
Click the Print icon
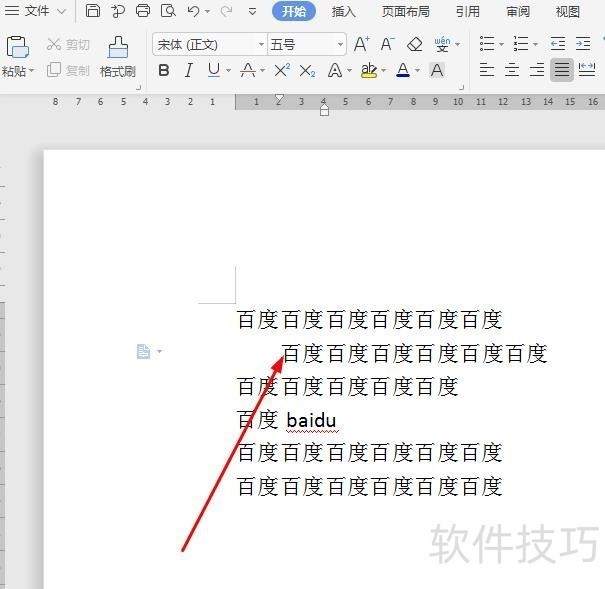[143, 11]
